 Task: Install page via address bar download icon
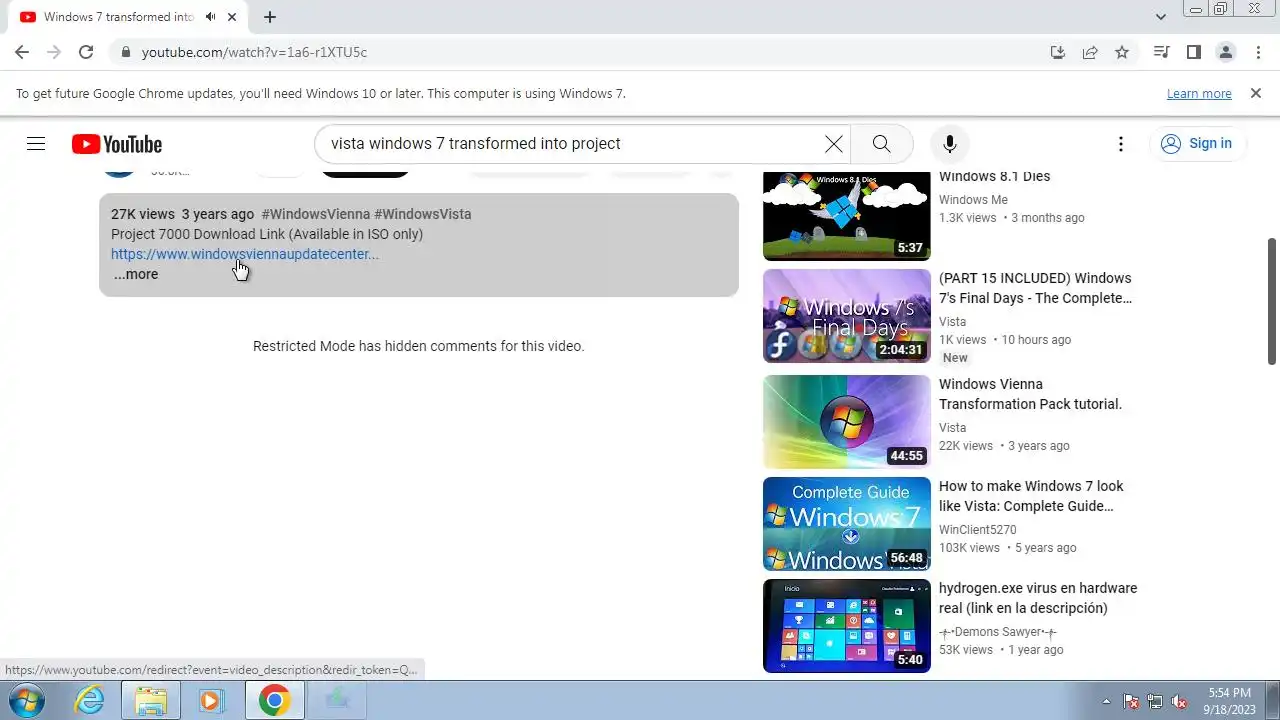pos(1058,52)
